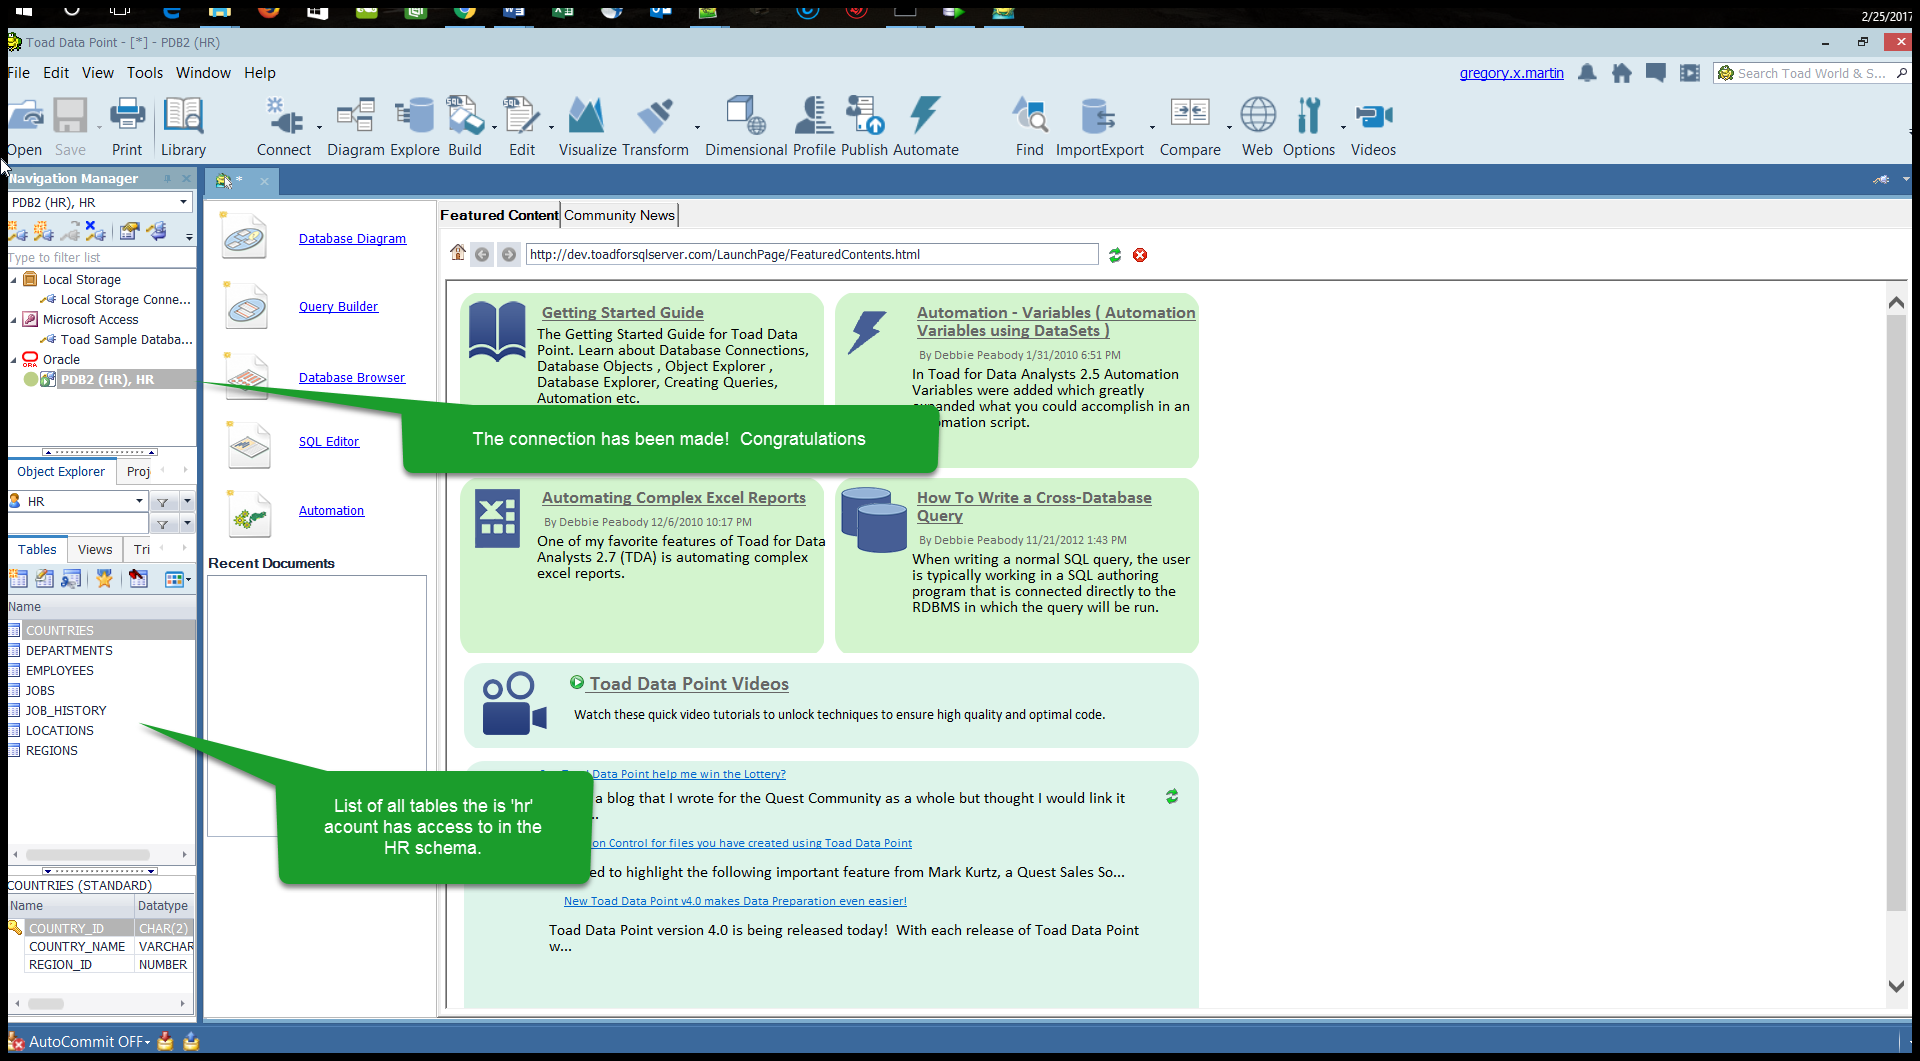Click the Find toolbar icon
The image size is (1920, 1061).
[1029, 127]
